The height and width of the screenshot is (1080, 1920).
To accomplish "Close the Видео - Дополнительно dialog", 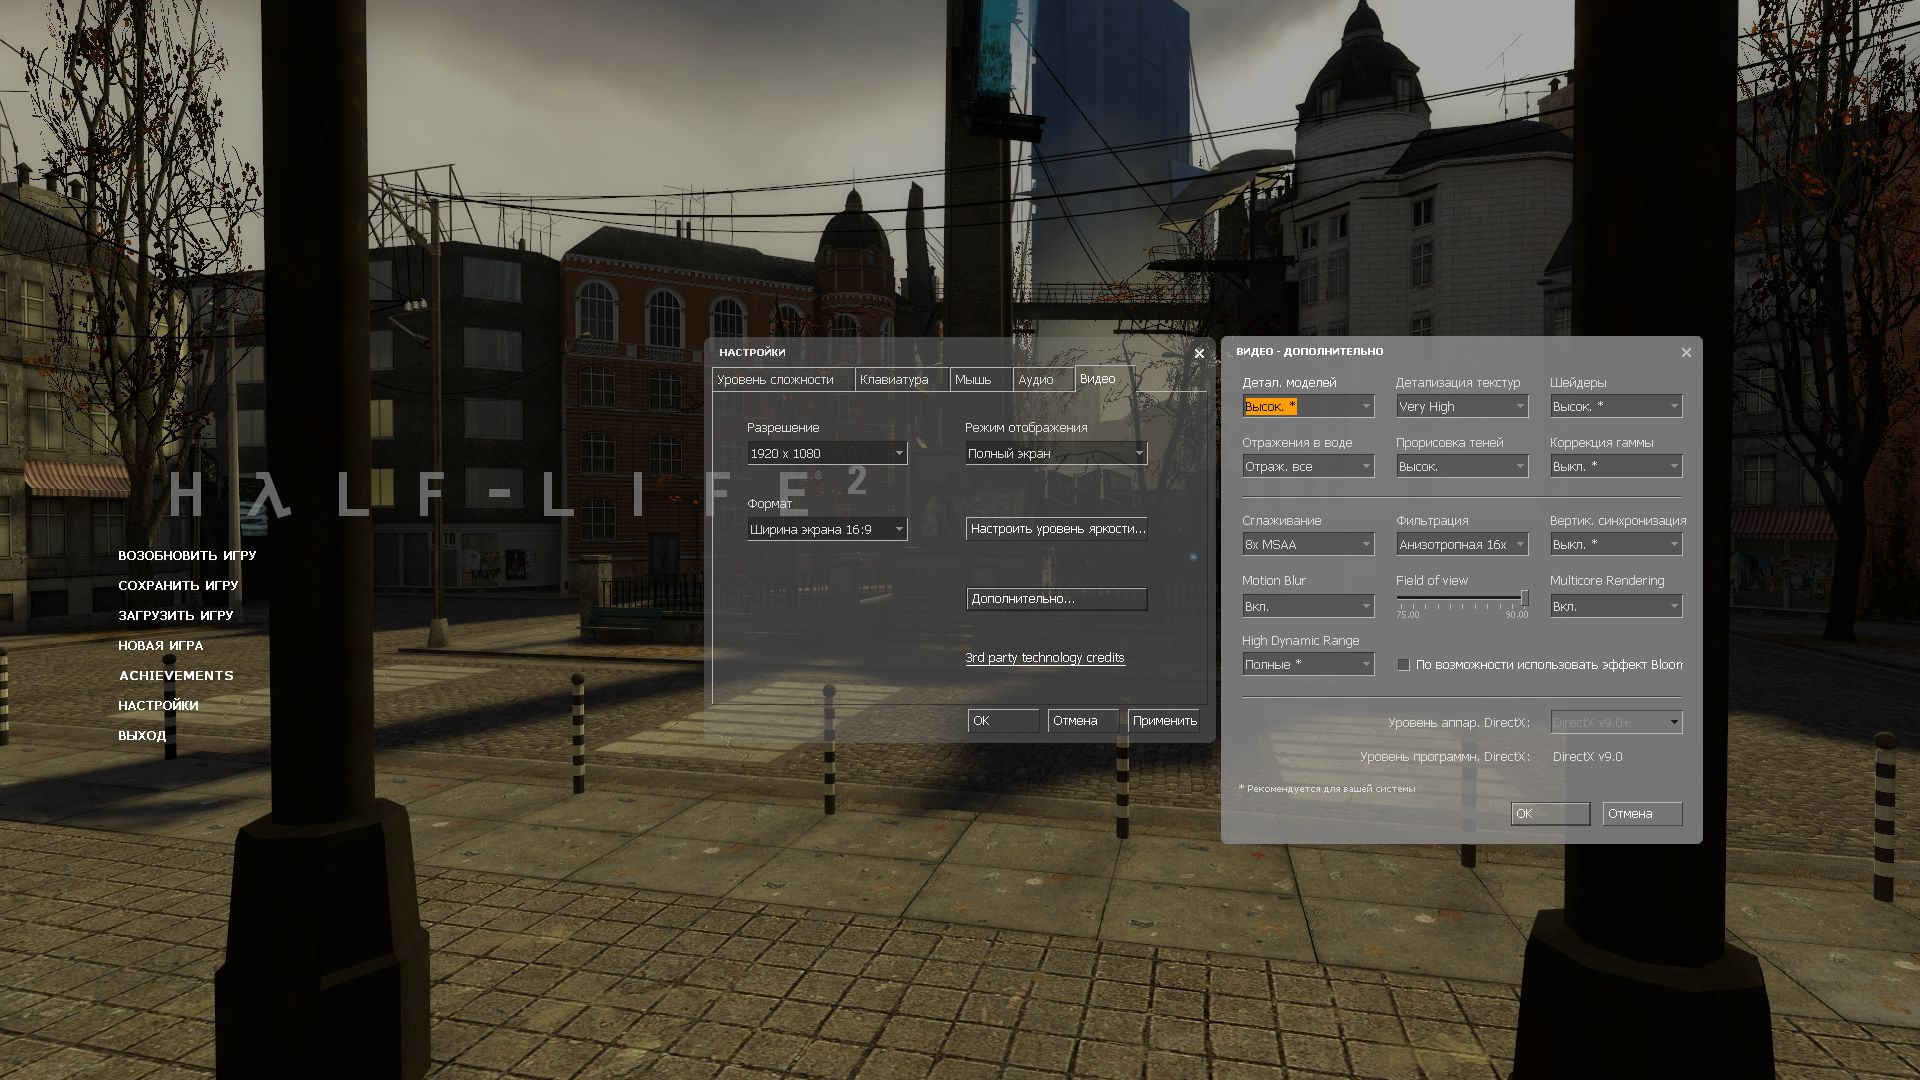I will click(x=1686, y=352).
